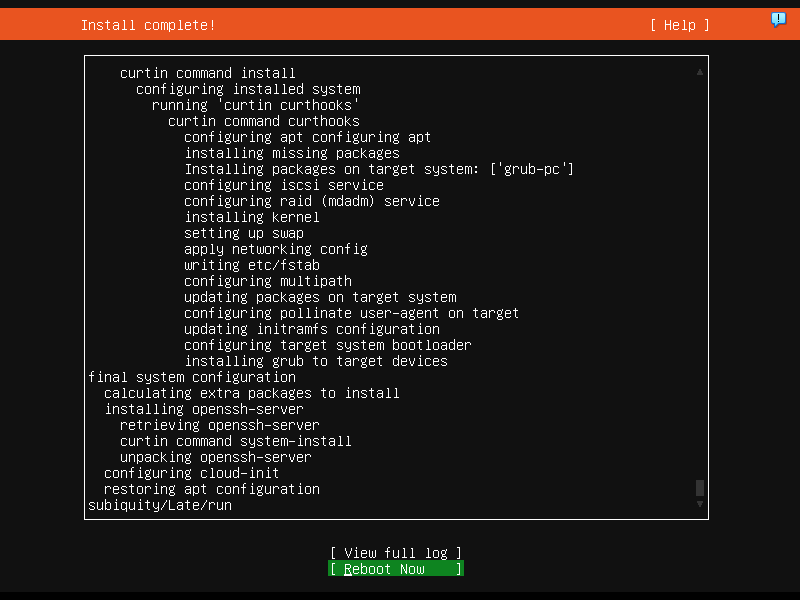Open the View full log button

click(x=396, y=553)
